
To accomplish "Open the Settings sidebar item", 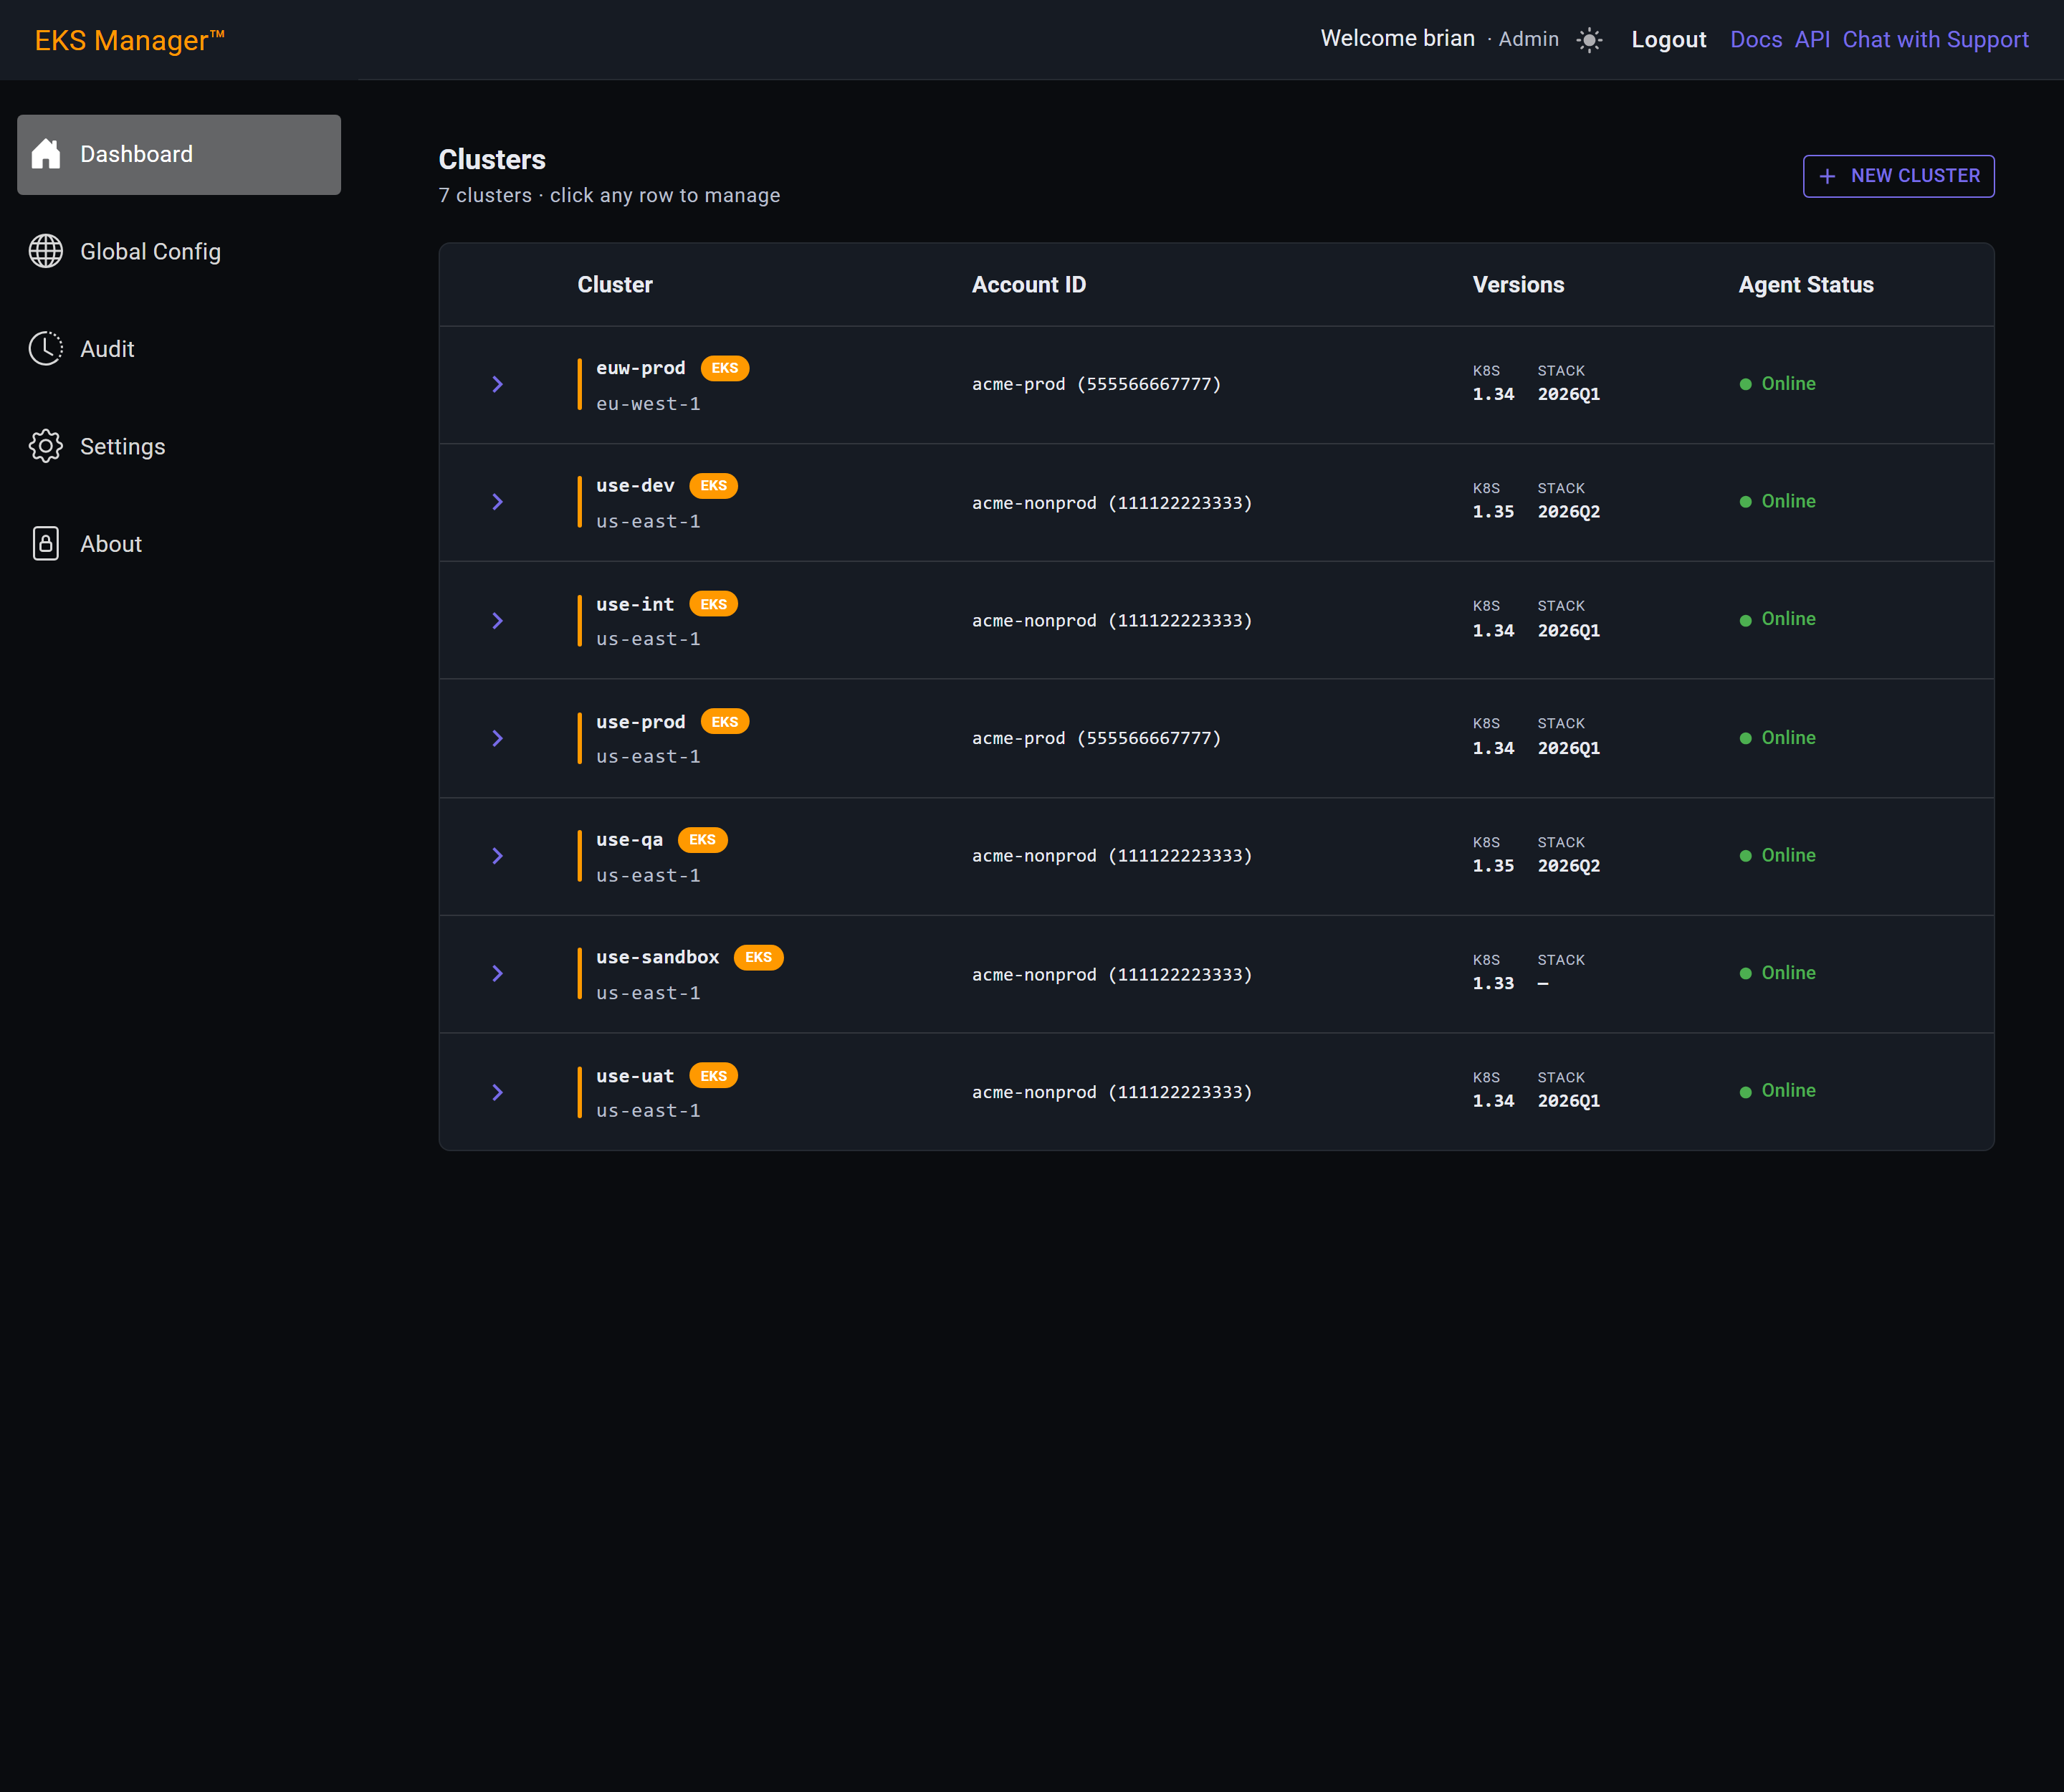I will 179,447.
